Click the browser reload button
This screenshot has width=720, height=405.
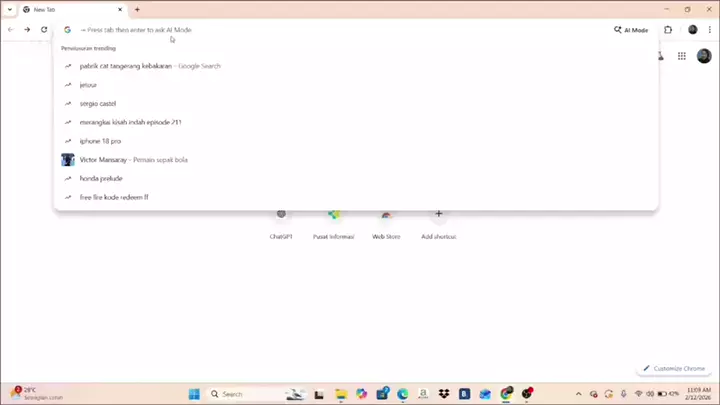(x=44, y=30)
